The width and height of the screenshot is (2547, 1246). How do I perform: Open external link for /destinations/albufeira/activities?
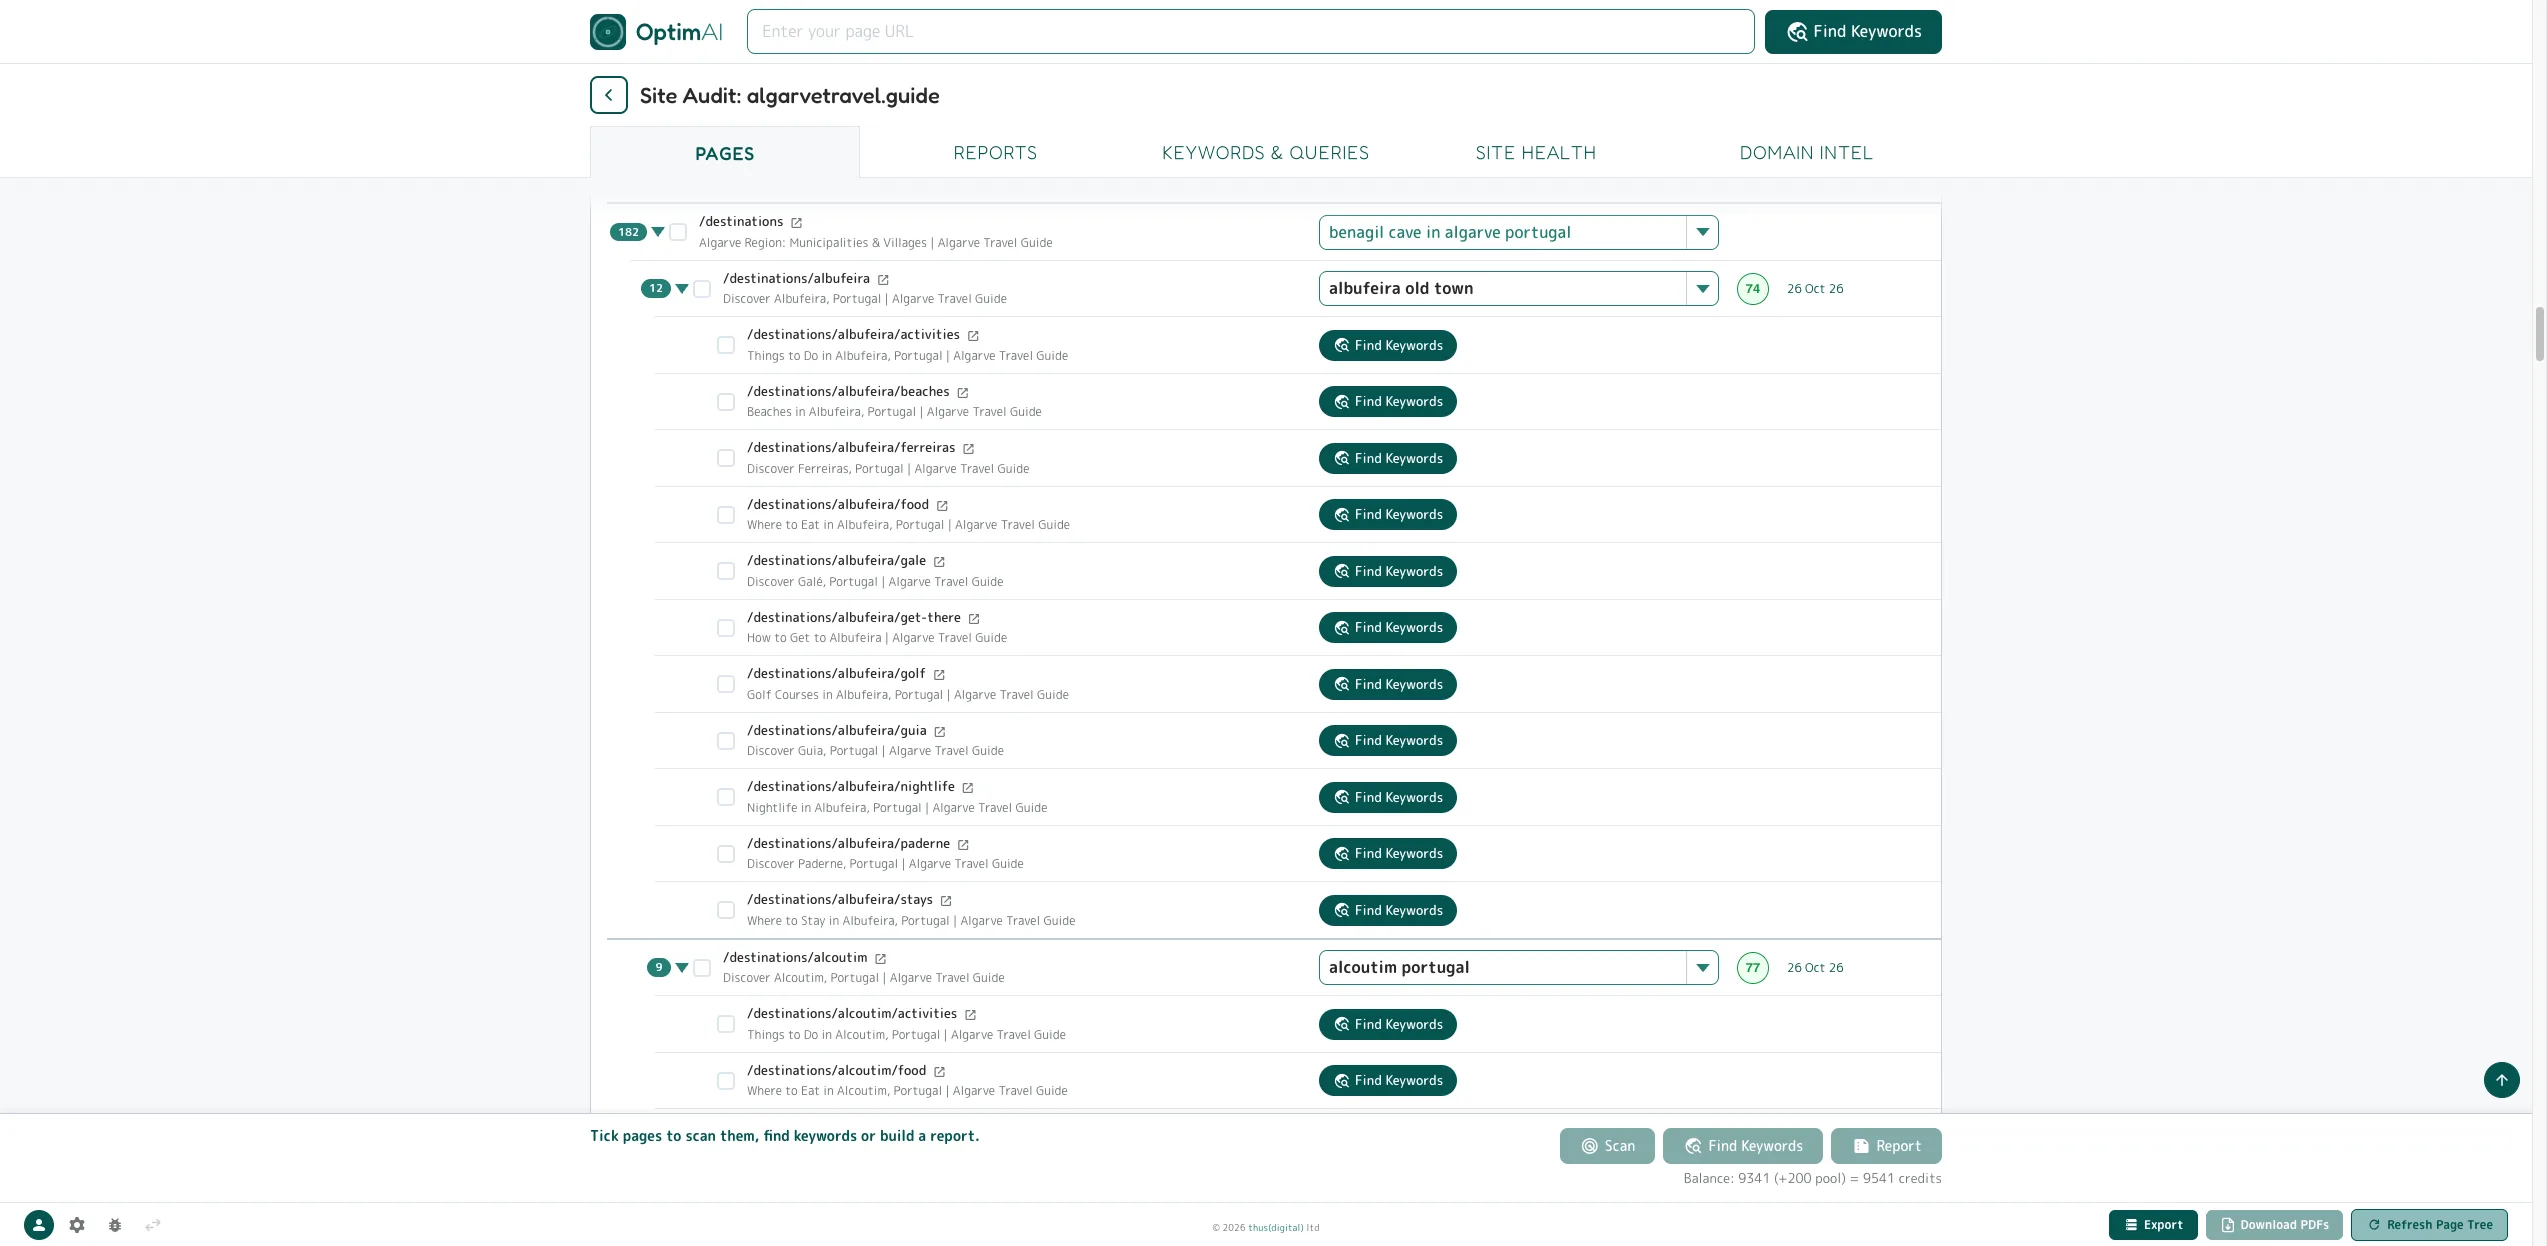pyautogui.click(x=973, y=336)
